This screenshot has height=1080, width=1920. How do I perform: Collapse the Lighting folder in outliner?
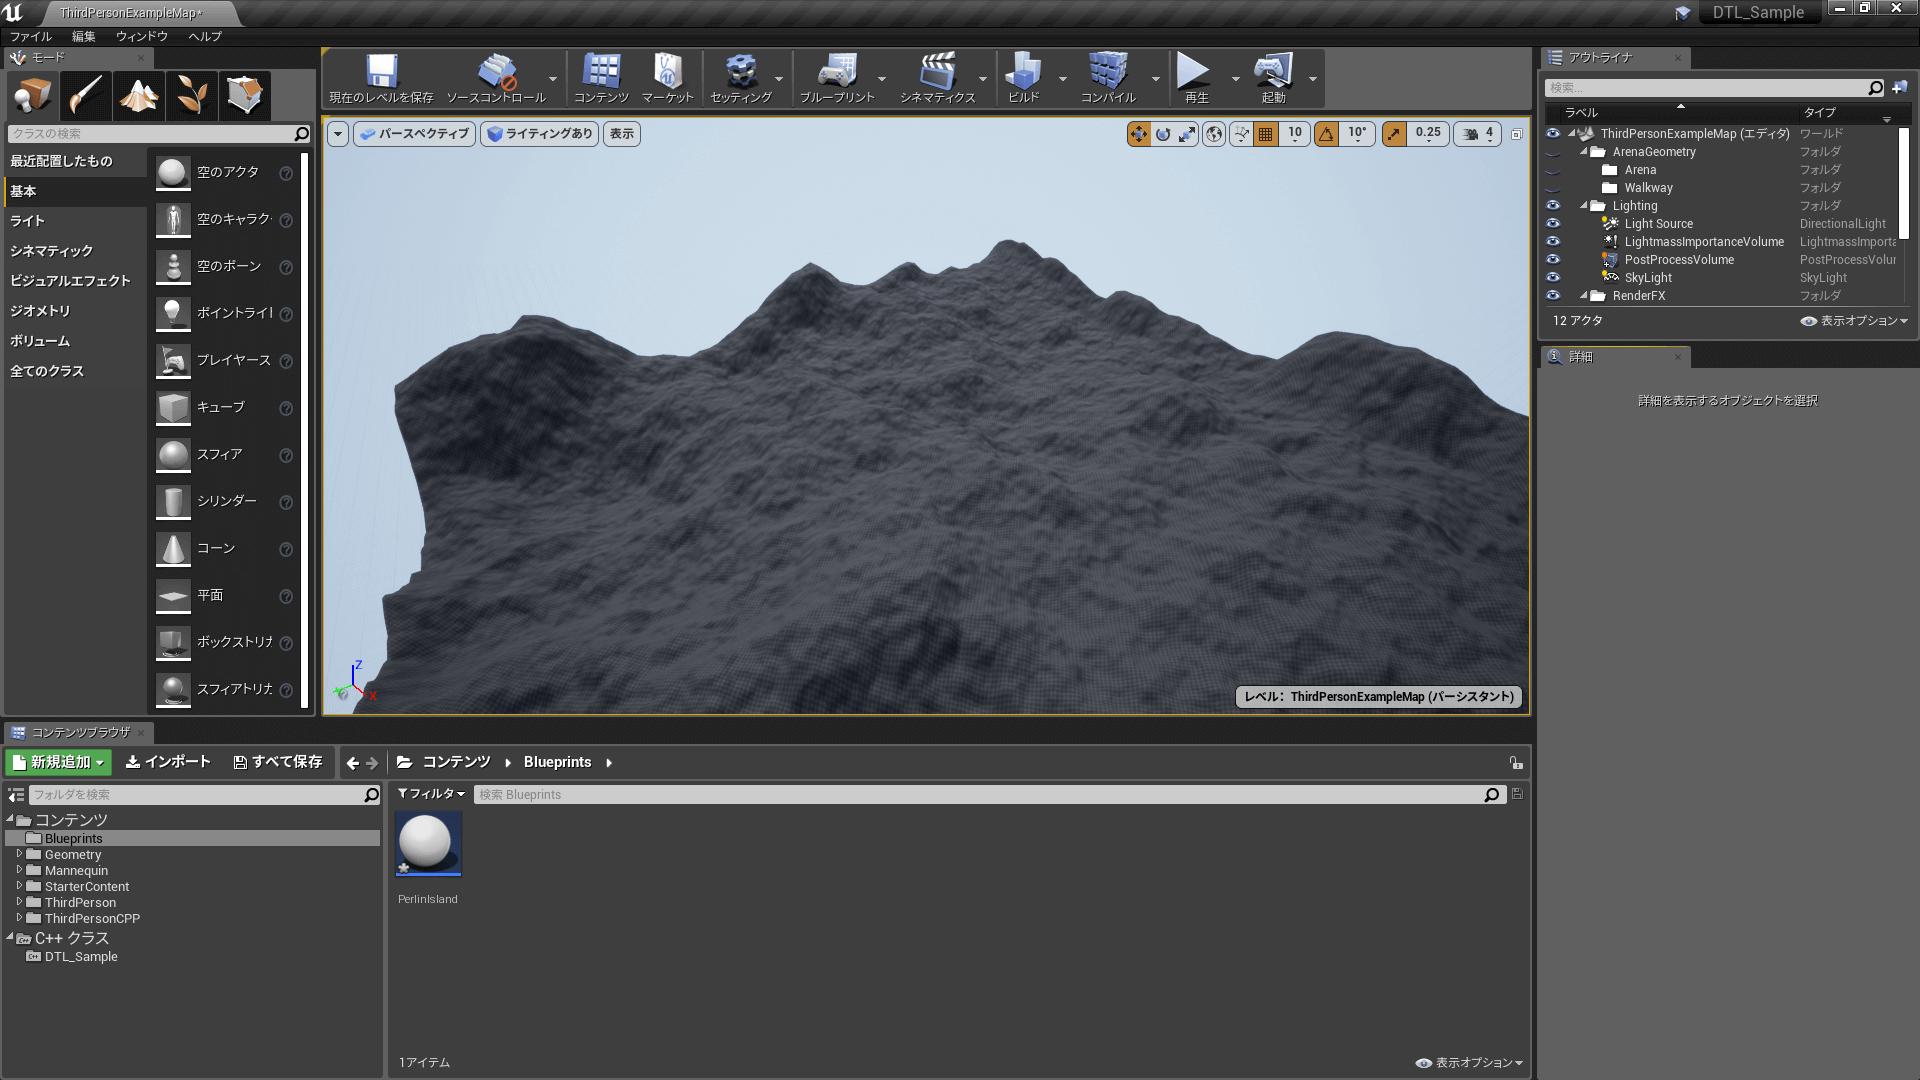[x=1584, y=206]
